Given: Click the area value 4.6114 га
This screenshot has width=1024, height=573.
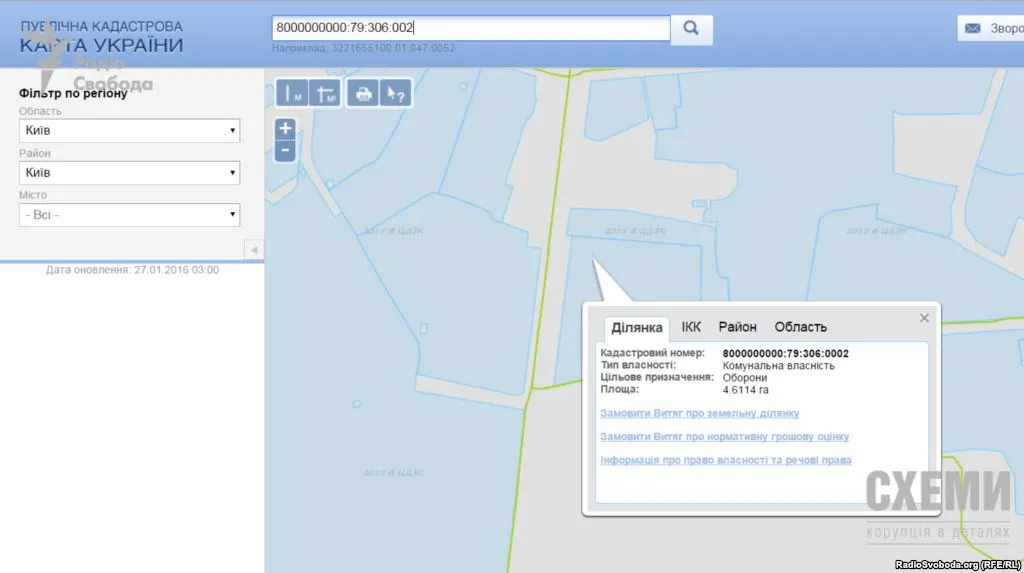Looking at the screenshot, I should pyautogui.click(x=745, y=390).
